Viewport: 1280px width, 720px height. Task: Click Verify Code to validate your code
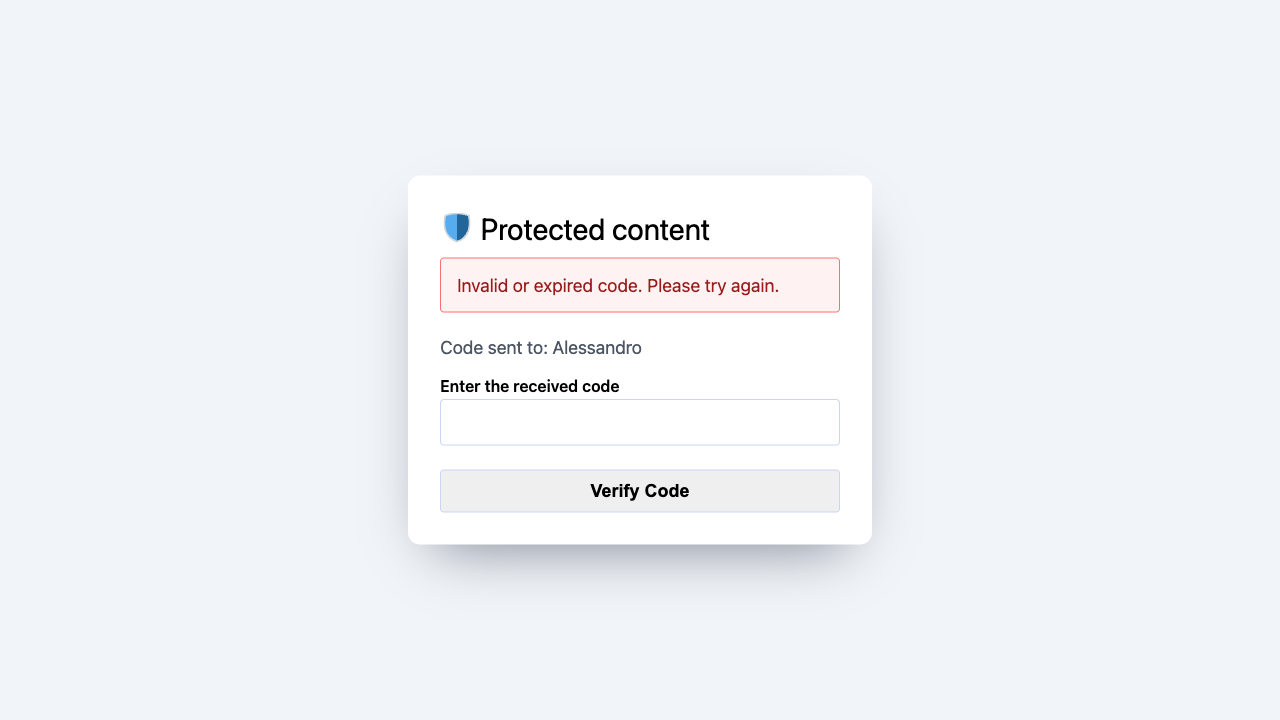(x=639, y=491)
